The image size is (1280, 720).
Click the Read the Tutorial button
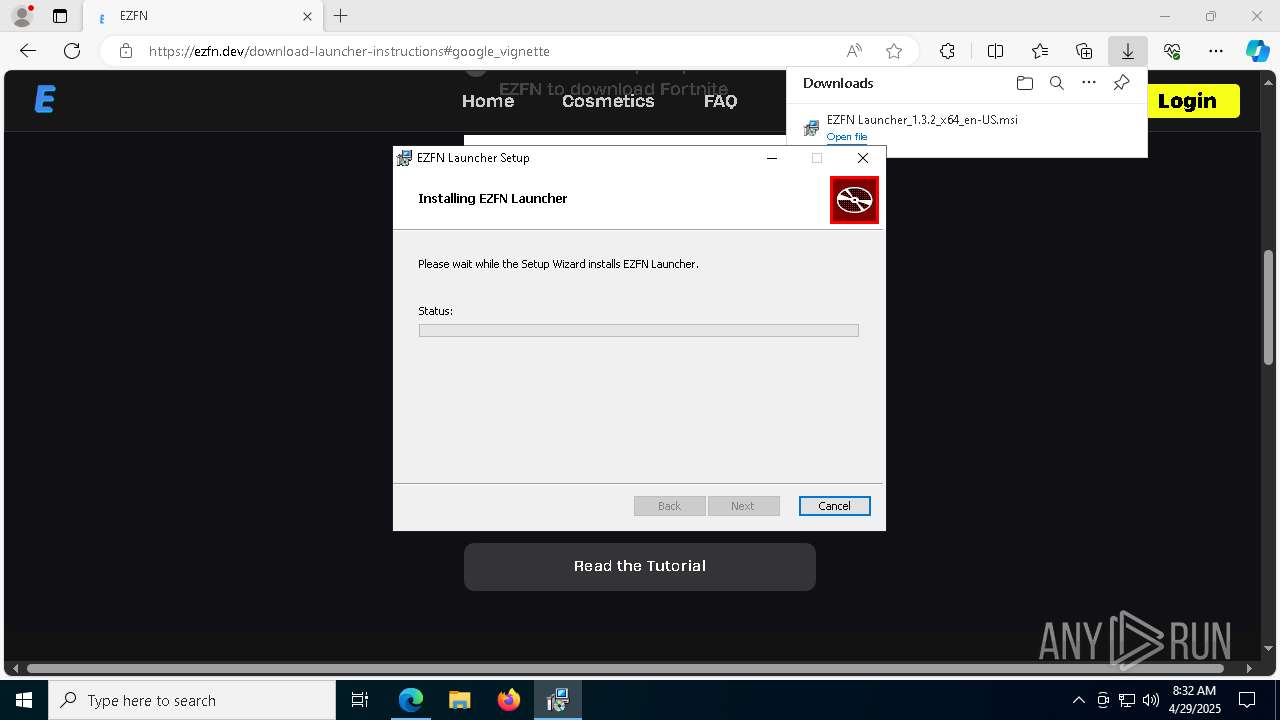point(640,566)
